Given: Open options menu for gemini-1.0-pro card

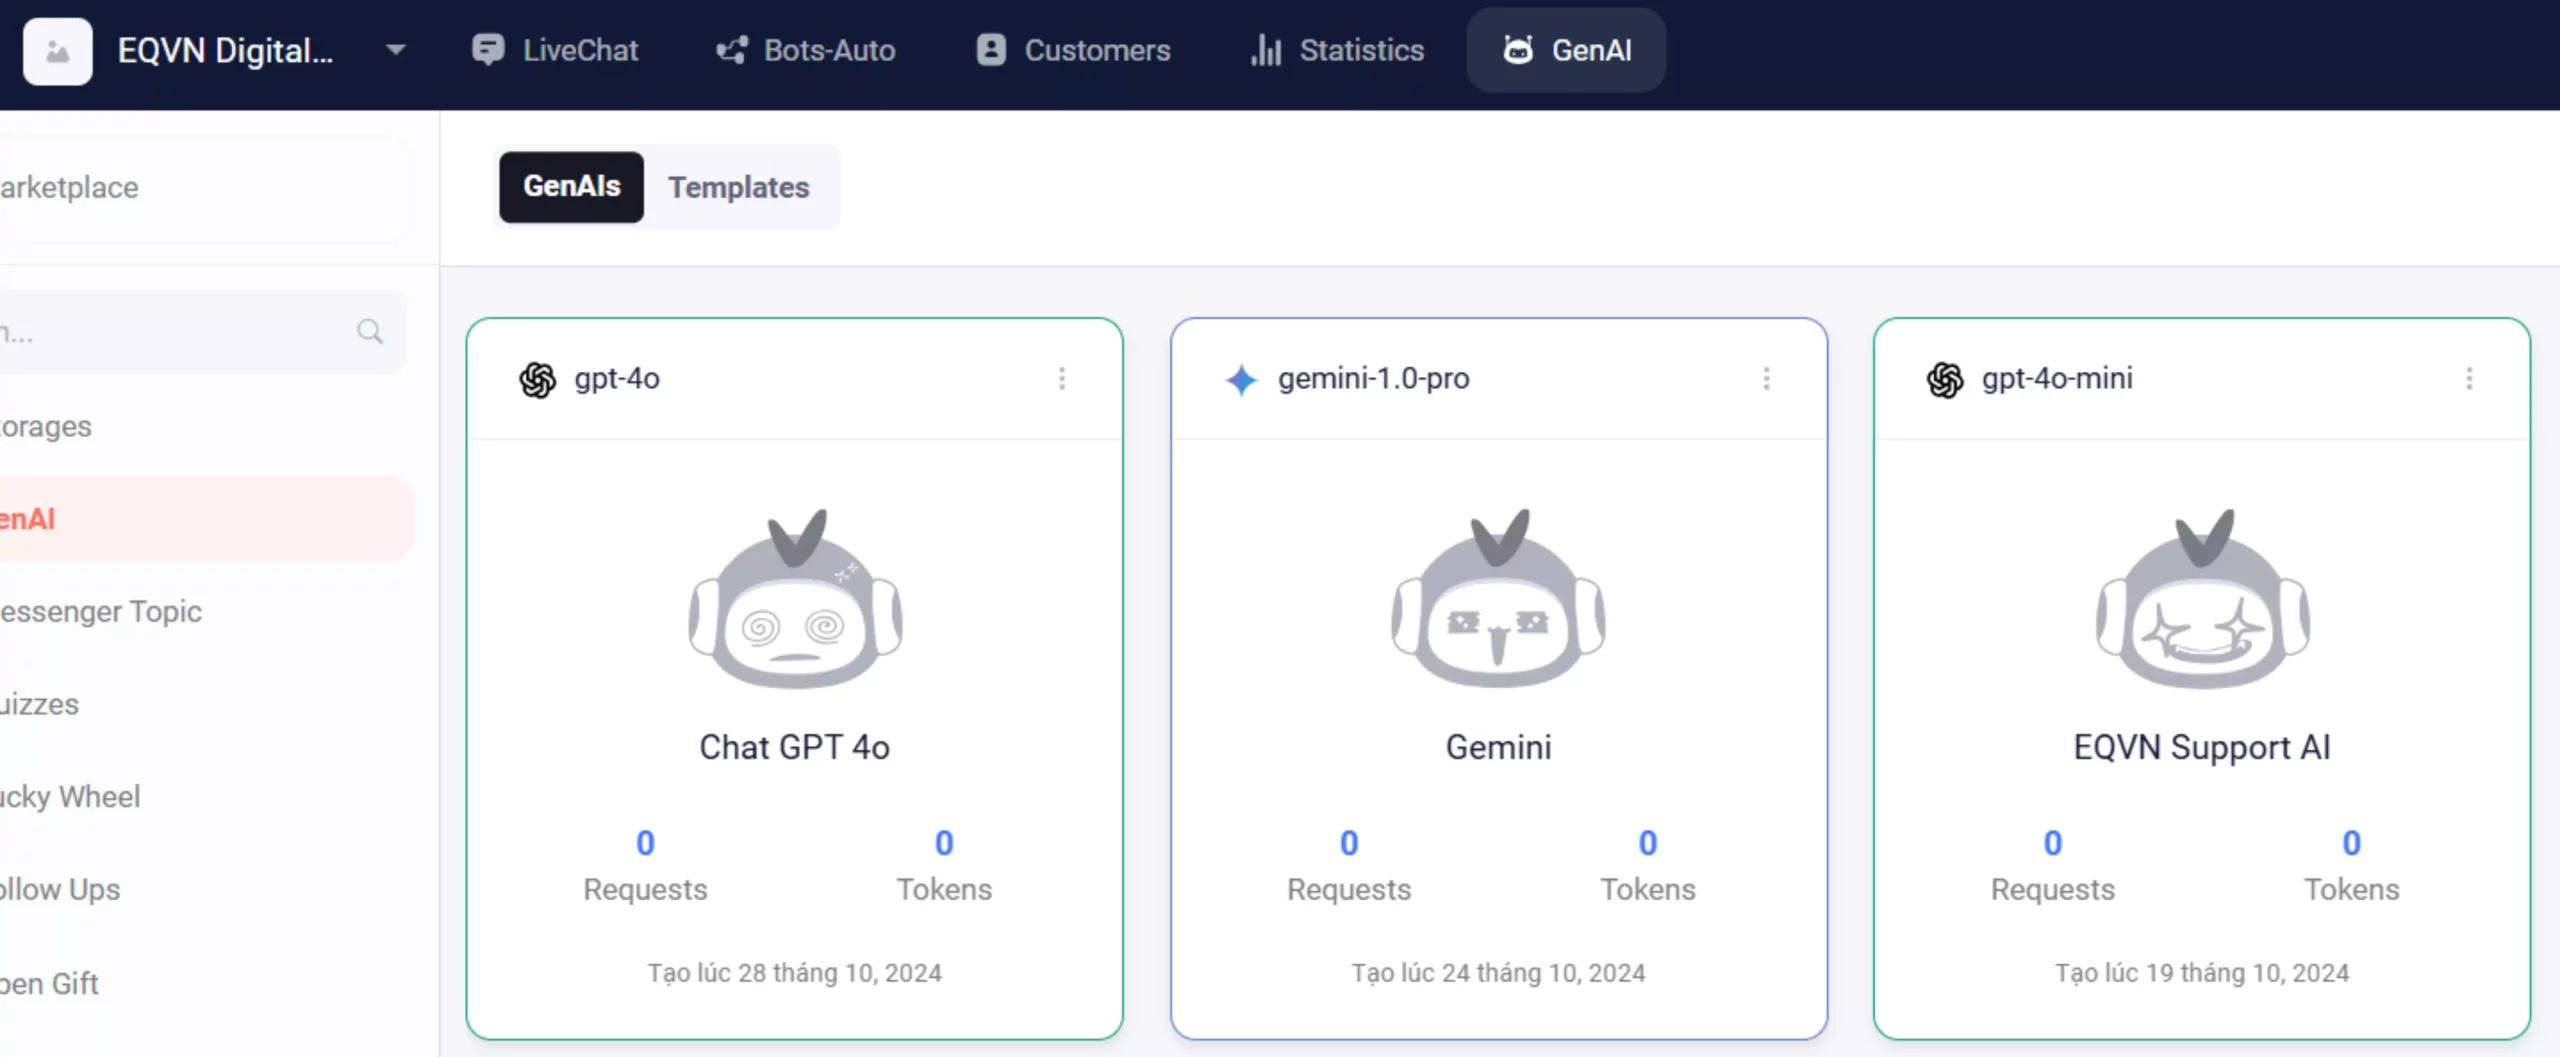Looking at the screenshot, I should tap(1766, 379).
